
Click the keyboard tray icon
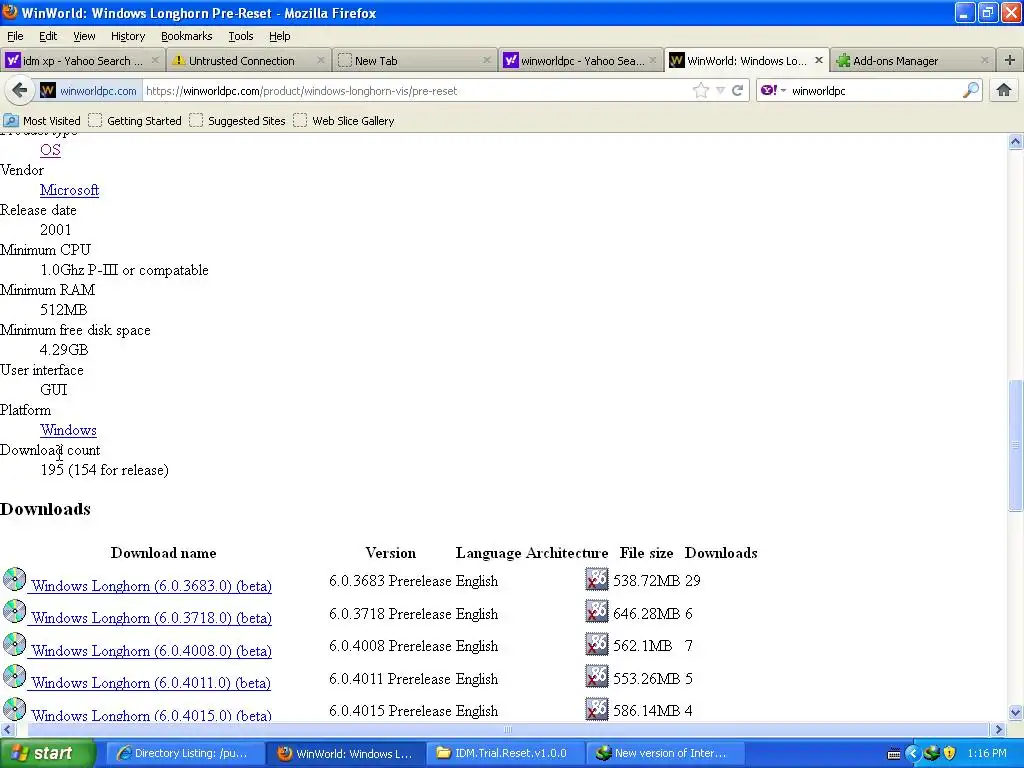(x=894, y=754)
